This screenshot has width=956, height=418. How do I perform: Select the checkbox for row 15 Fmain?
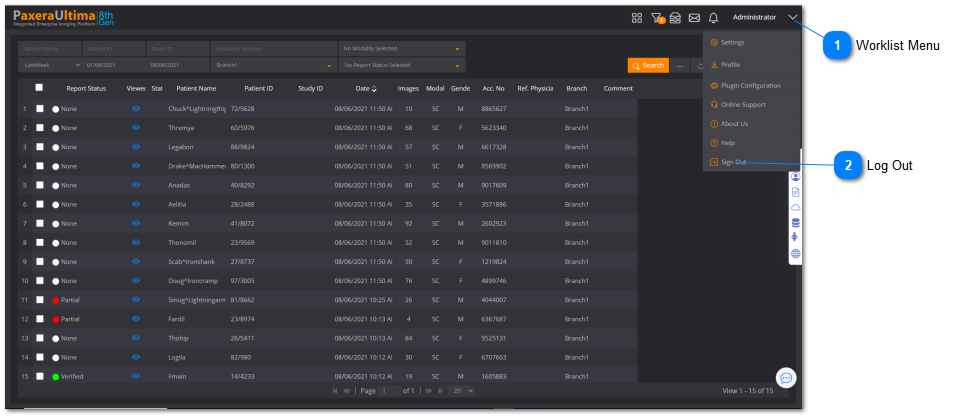coord(40,376)
